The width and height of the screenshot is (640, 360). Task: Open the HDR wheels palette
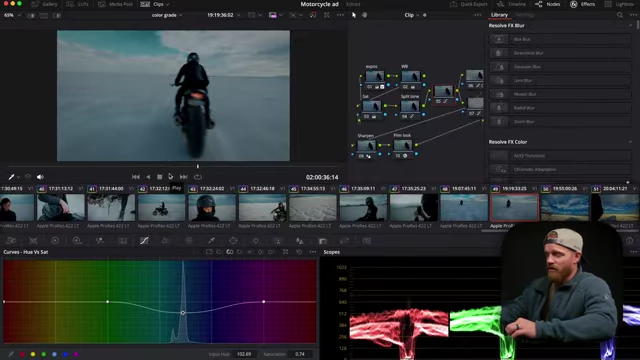[77, 241]
